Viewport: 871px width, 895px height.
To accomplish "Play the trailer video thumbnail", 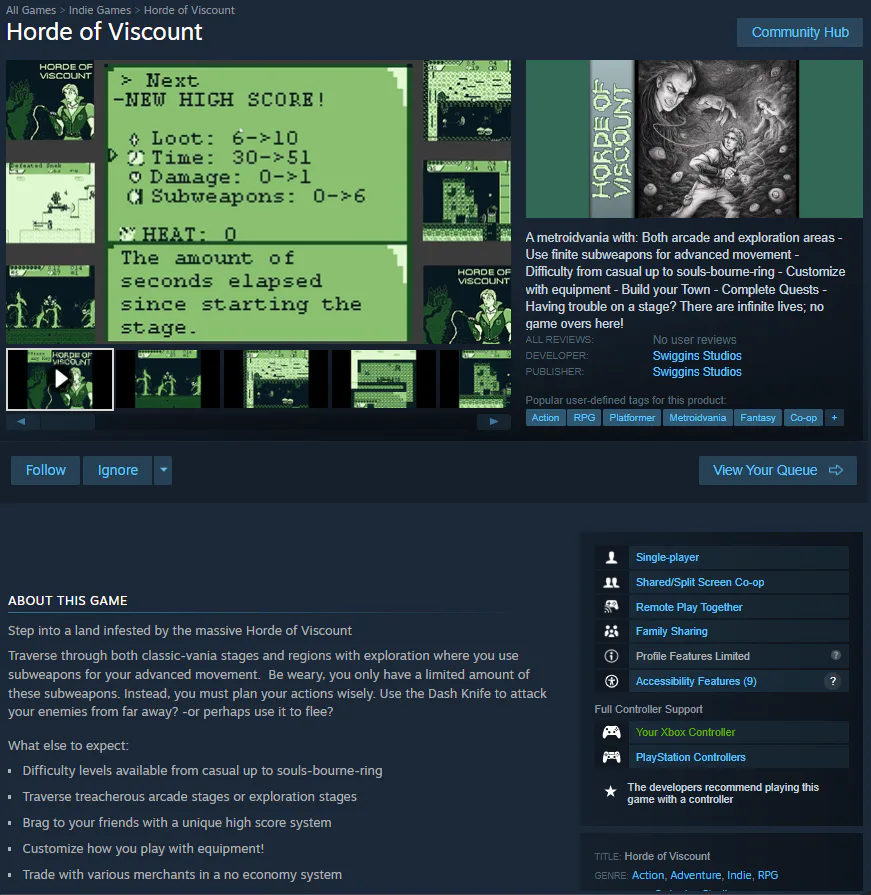I will 60,379.
